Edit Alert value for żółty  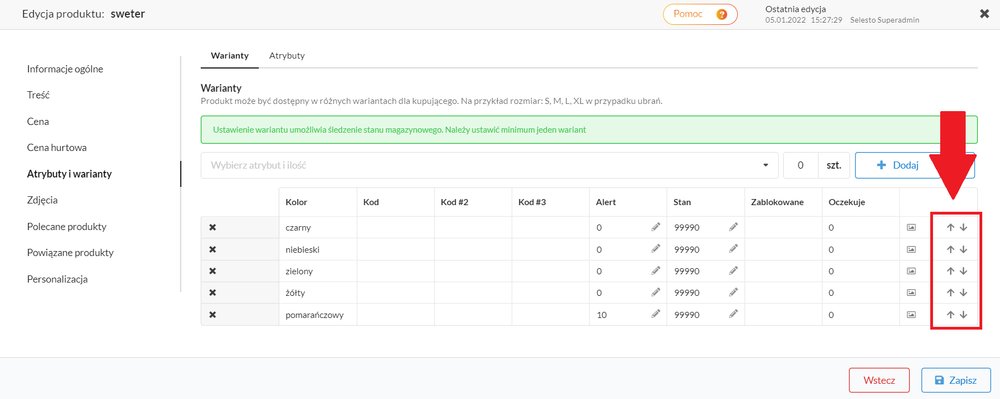coord(656,292)
